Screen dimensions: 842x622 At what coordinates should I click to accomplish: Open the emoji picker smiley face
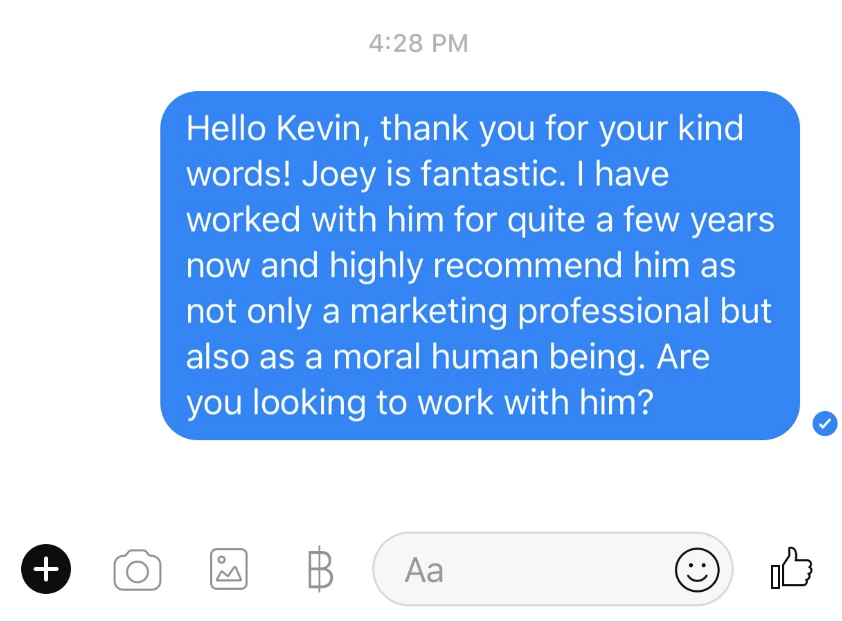[697, 569]
